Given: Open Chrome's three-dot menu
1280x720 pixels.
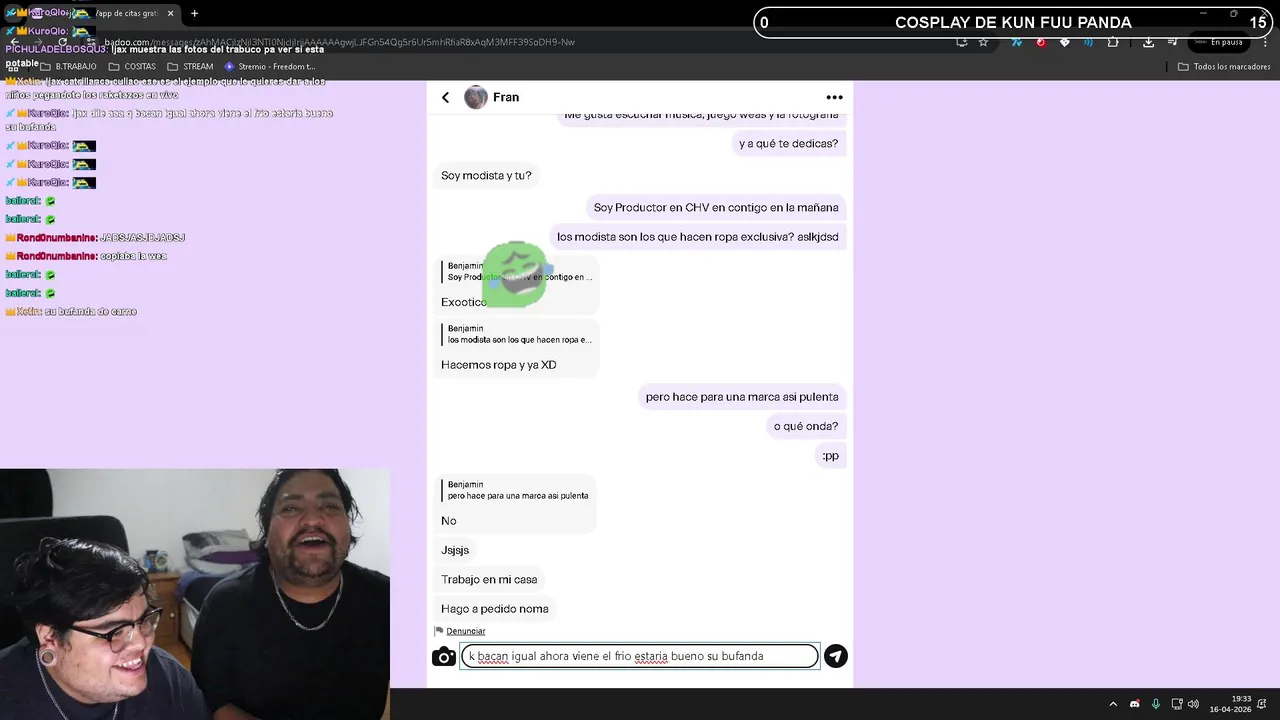Looking at the screenshot, I should point(1265,42).
